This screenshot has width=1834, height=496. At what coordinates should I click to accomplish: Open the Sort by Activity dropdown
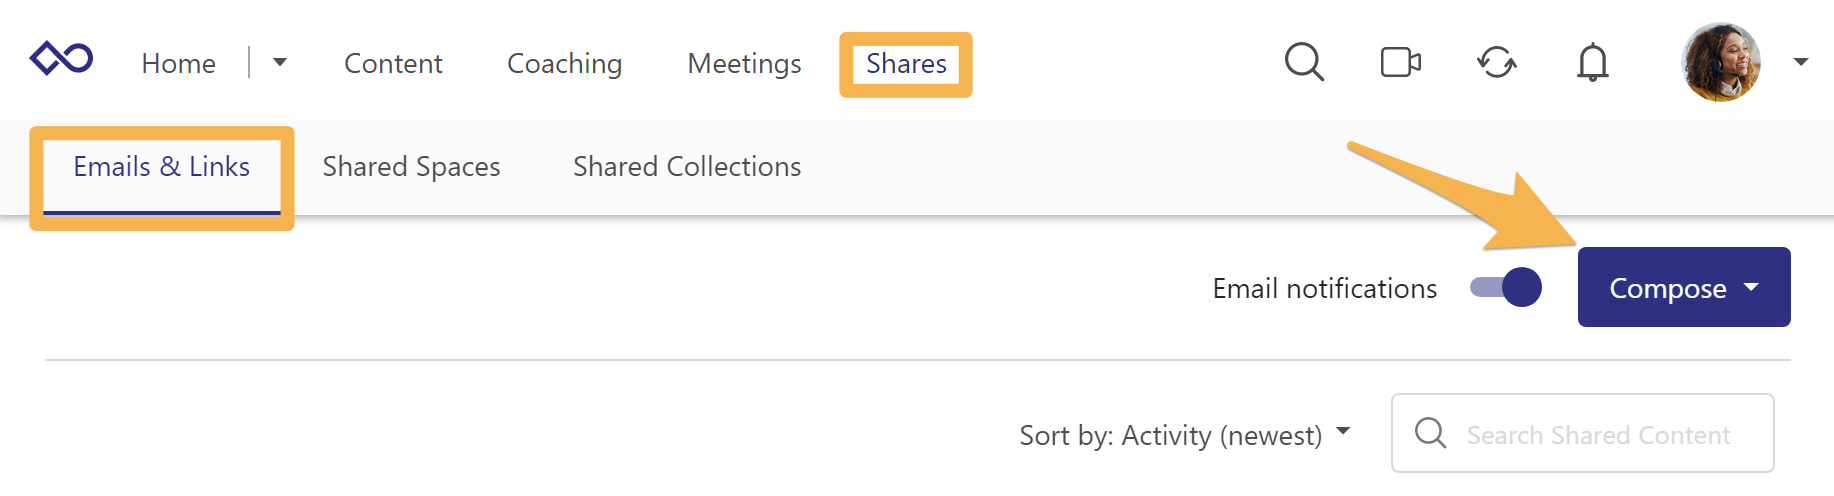pos(1184,435)
